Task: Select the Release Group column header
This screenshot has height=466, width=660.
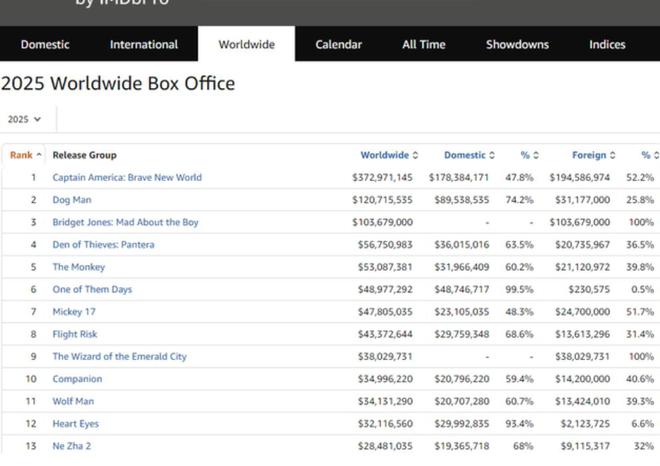Action: coord(85,155)
